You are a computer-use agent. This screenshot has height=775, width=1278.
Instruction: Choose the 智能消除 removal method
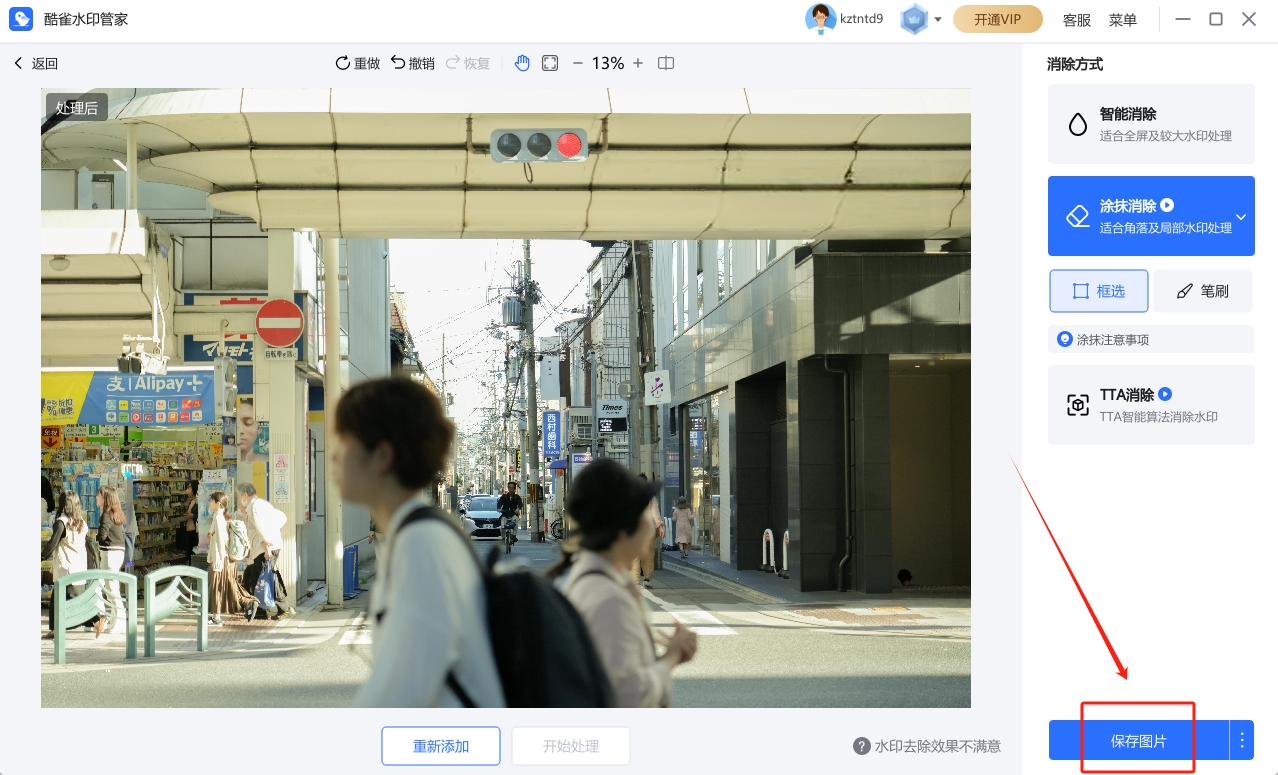1151,124
